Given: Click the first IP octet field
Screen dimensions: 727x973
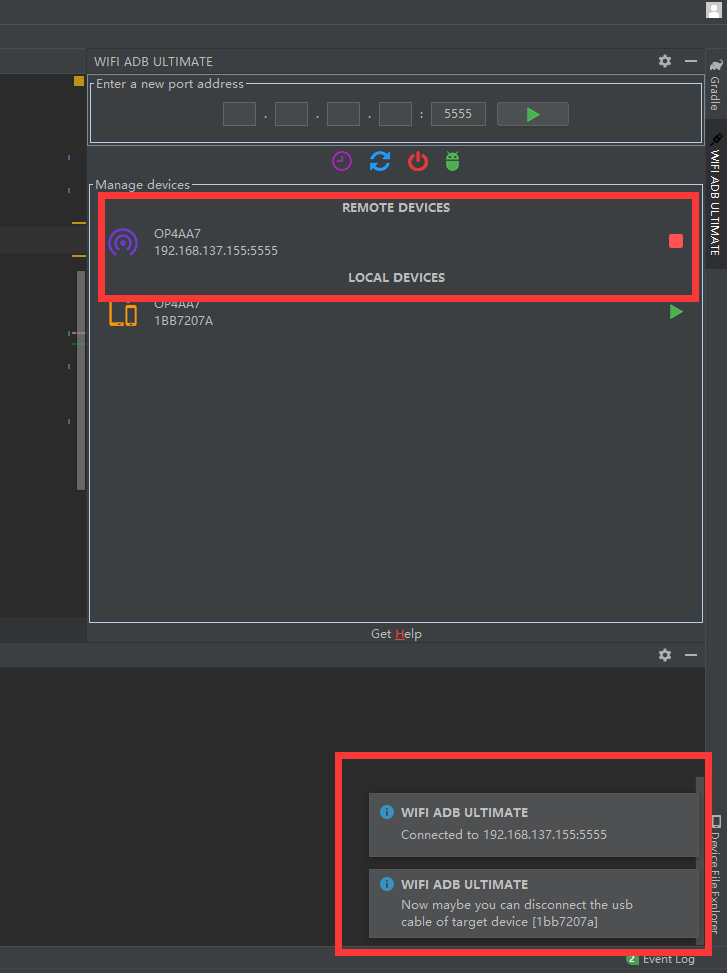Looking at the screenshot, I should coord(239,114).
